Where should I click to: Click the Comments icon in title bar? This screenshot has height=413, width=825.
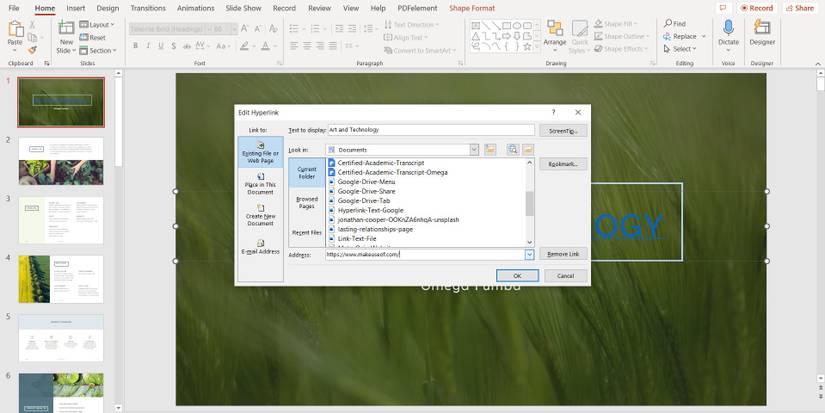tap(723, 8)
